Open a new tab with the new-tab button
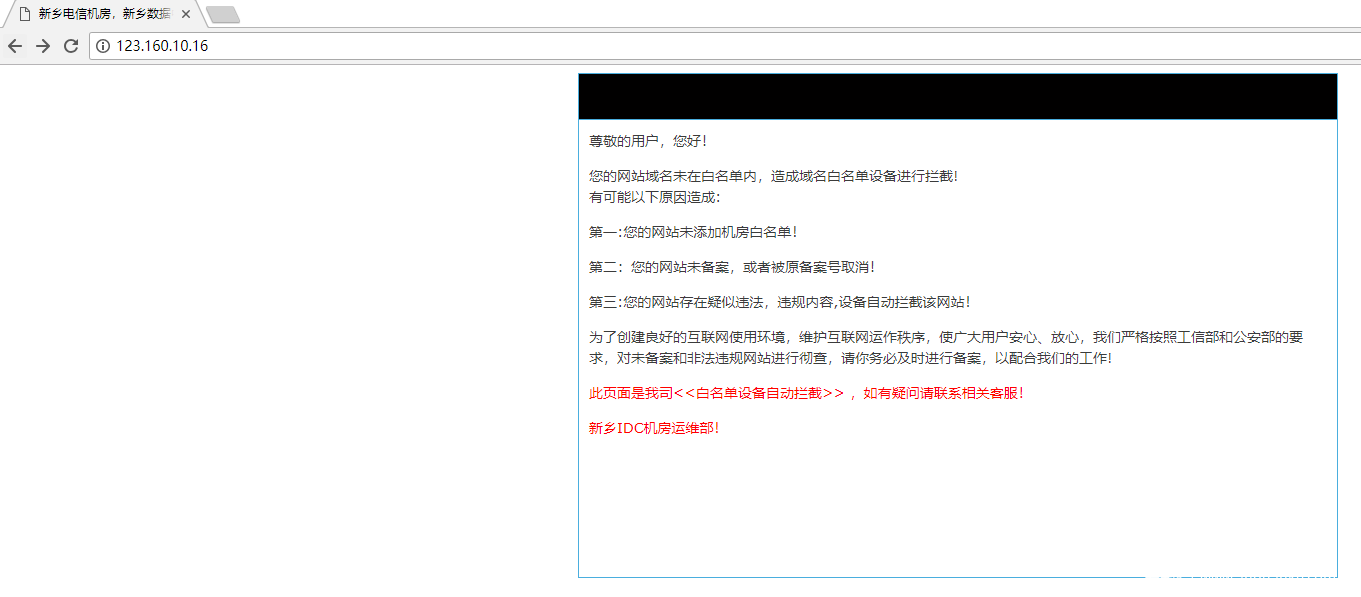The image size is (1361, 597). click(222, 14)
